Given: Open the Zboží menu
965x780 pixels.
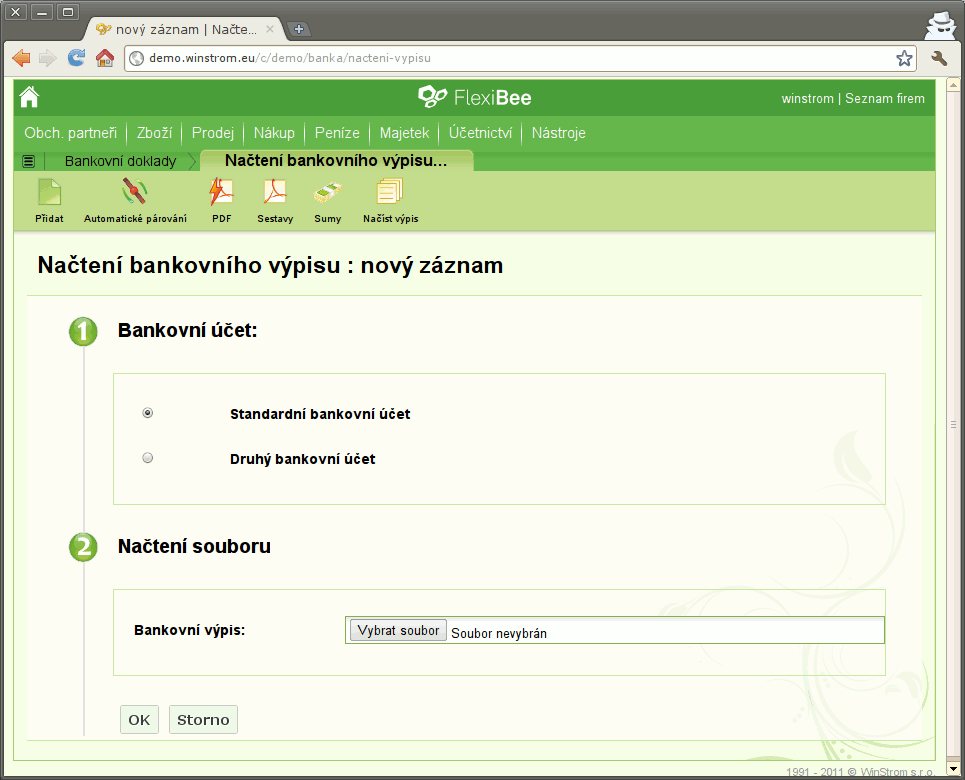Looking at the screenshot, I should [x=154, y=133].
